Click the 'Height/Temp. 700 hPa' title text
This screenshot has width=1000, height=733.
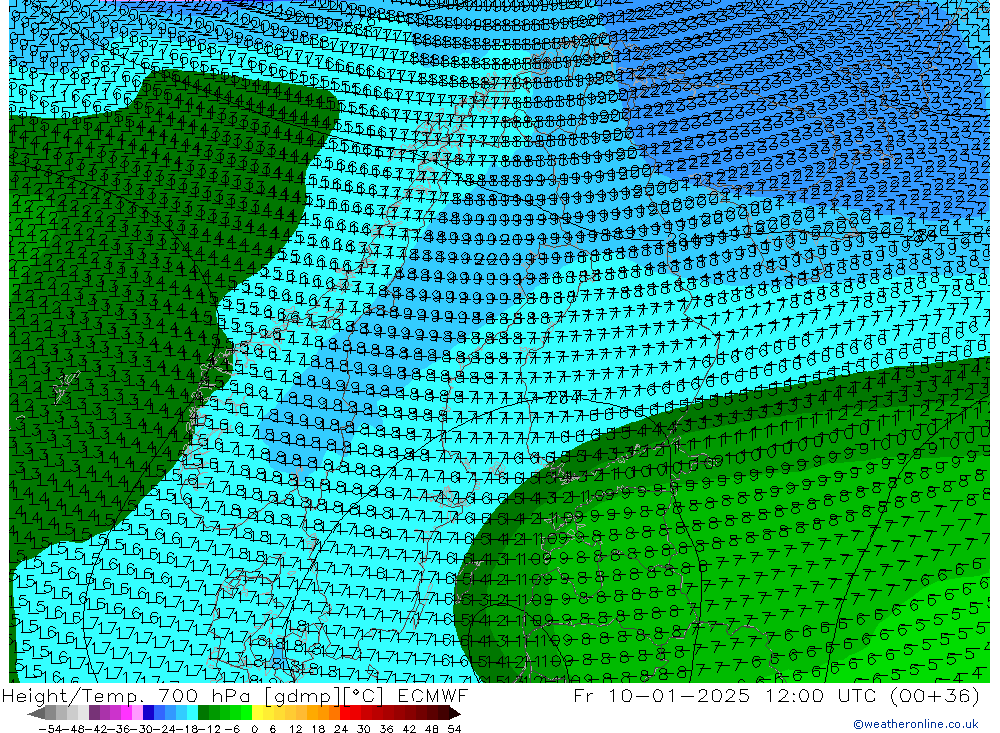pyautogui.click(x=128, y=695)
